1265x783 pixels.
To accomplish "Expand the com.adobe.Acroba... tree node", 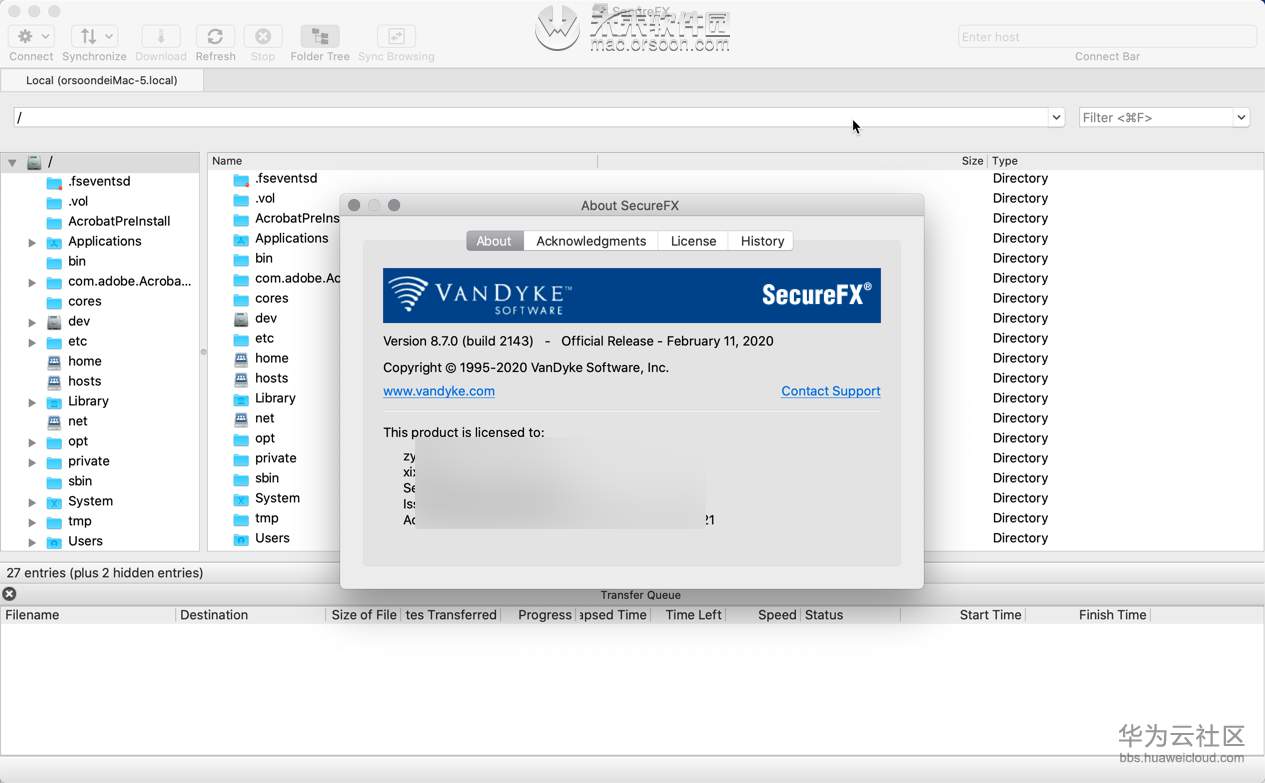I will [x=32, y=282].
